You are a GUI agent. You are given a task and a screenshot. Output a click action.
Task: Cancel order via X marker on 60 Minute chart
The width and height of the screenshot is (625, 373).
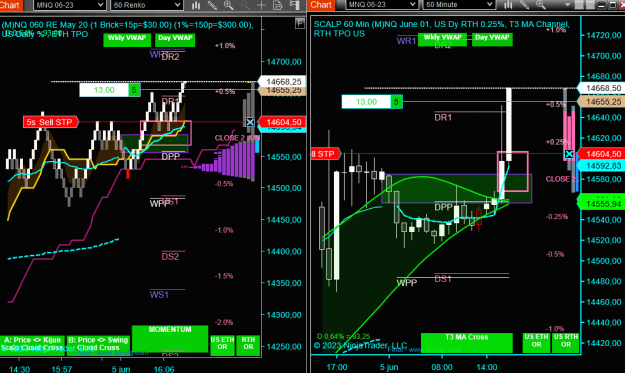click(569, 154)
